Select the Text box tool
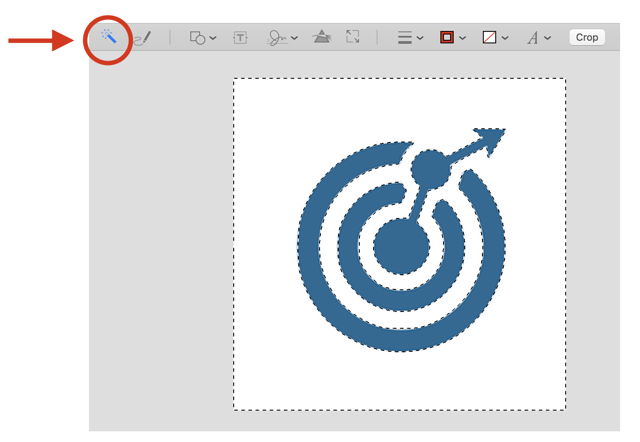640x442 pixels. click(x=240, y=38)
